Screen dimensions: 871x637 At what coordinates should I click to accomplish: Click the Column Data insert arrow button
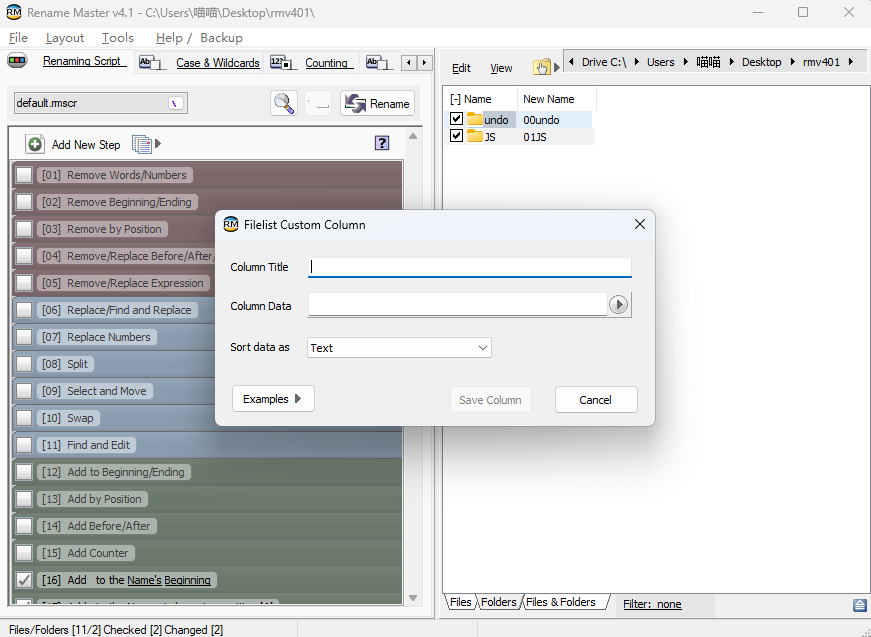[619, 305]
